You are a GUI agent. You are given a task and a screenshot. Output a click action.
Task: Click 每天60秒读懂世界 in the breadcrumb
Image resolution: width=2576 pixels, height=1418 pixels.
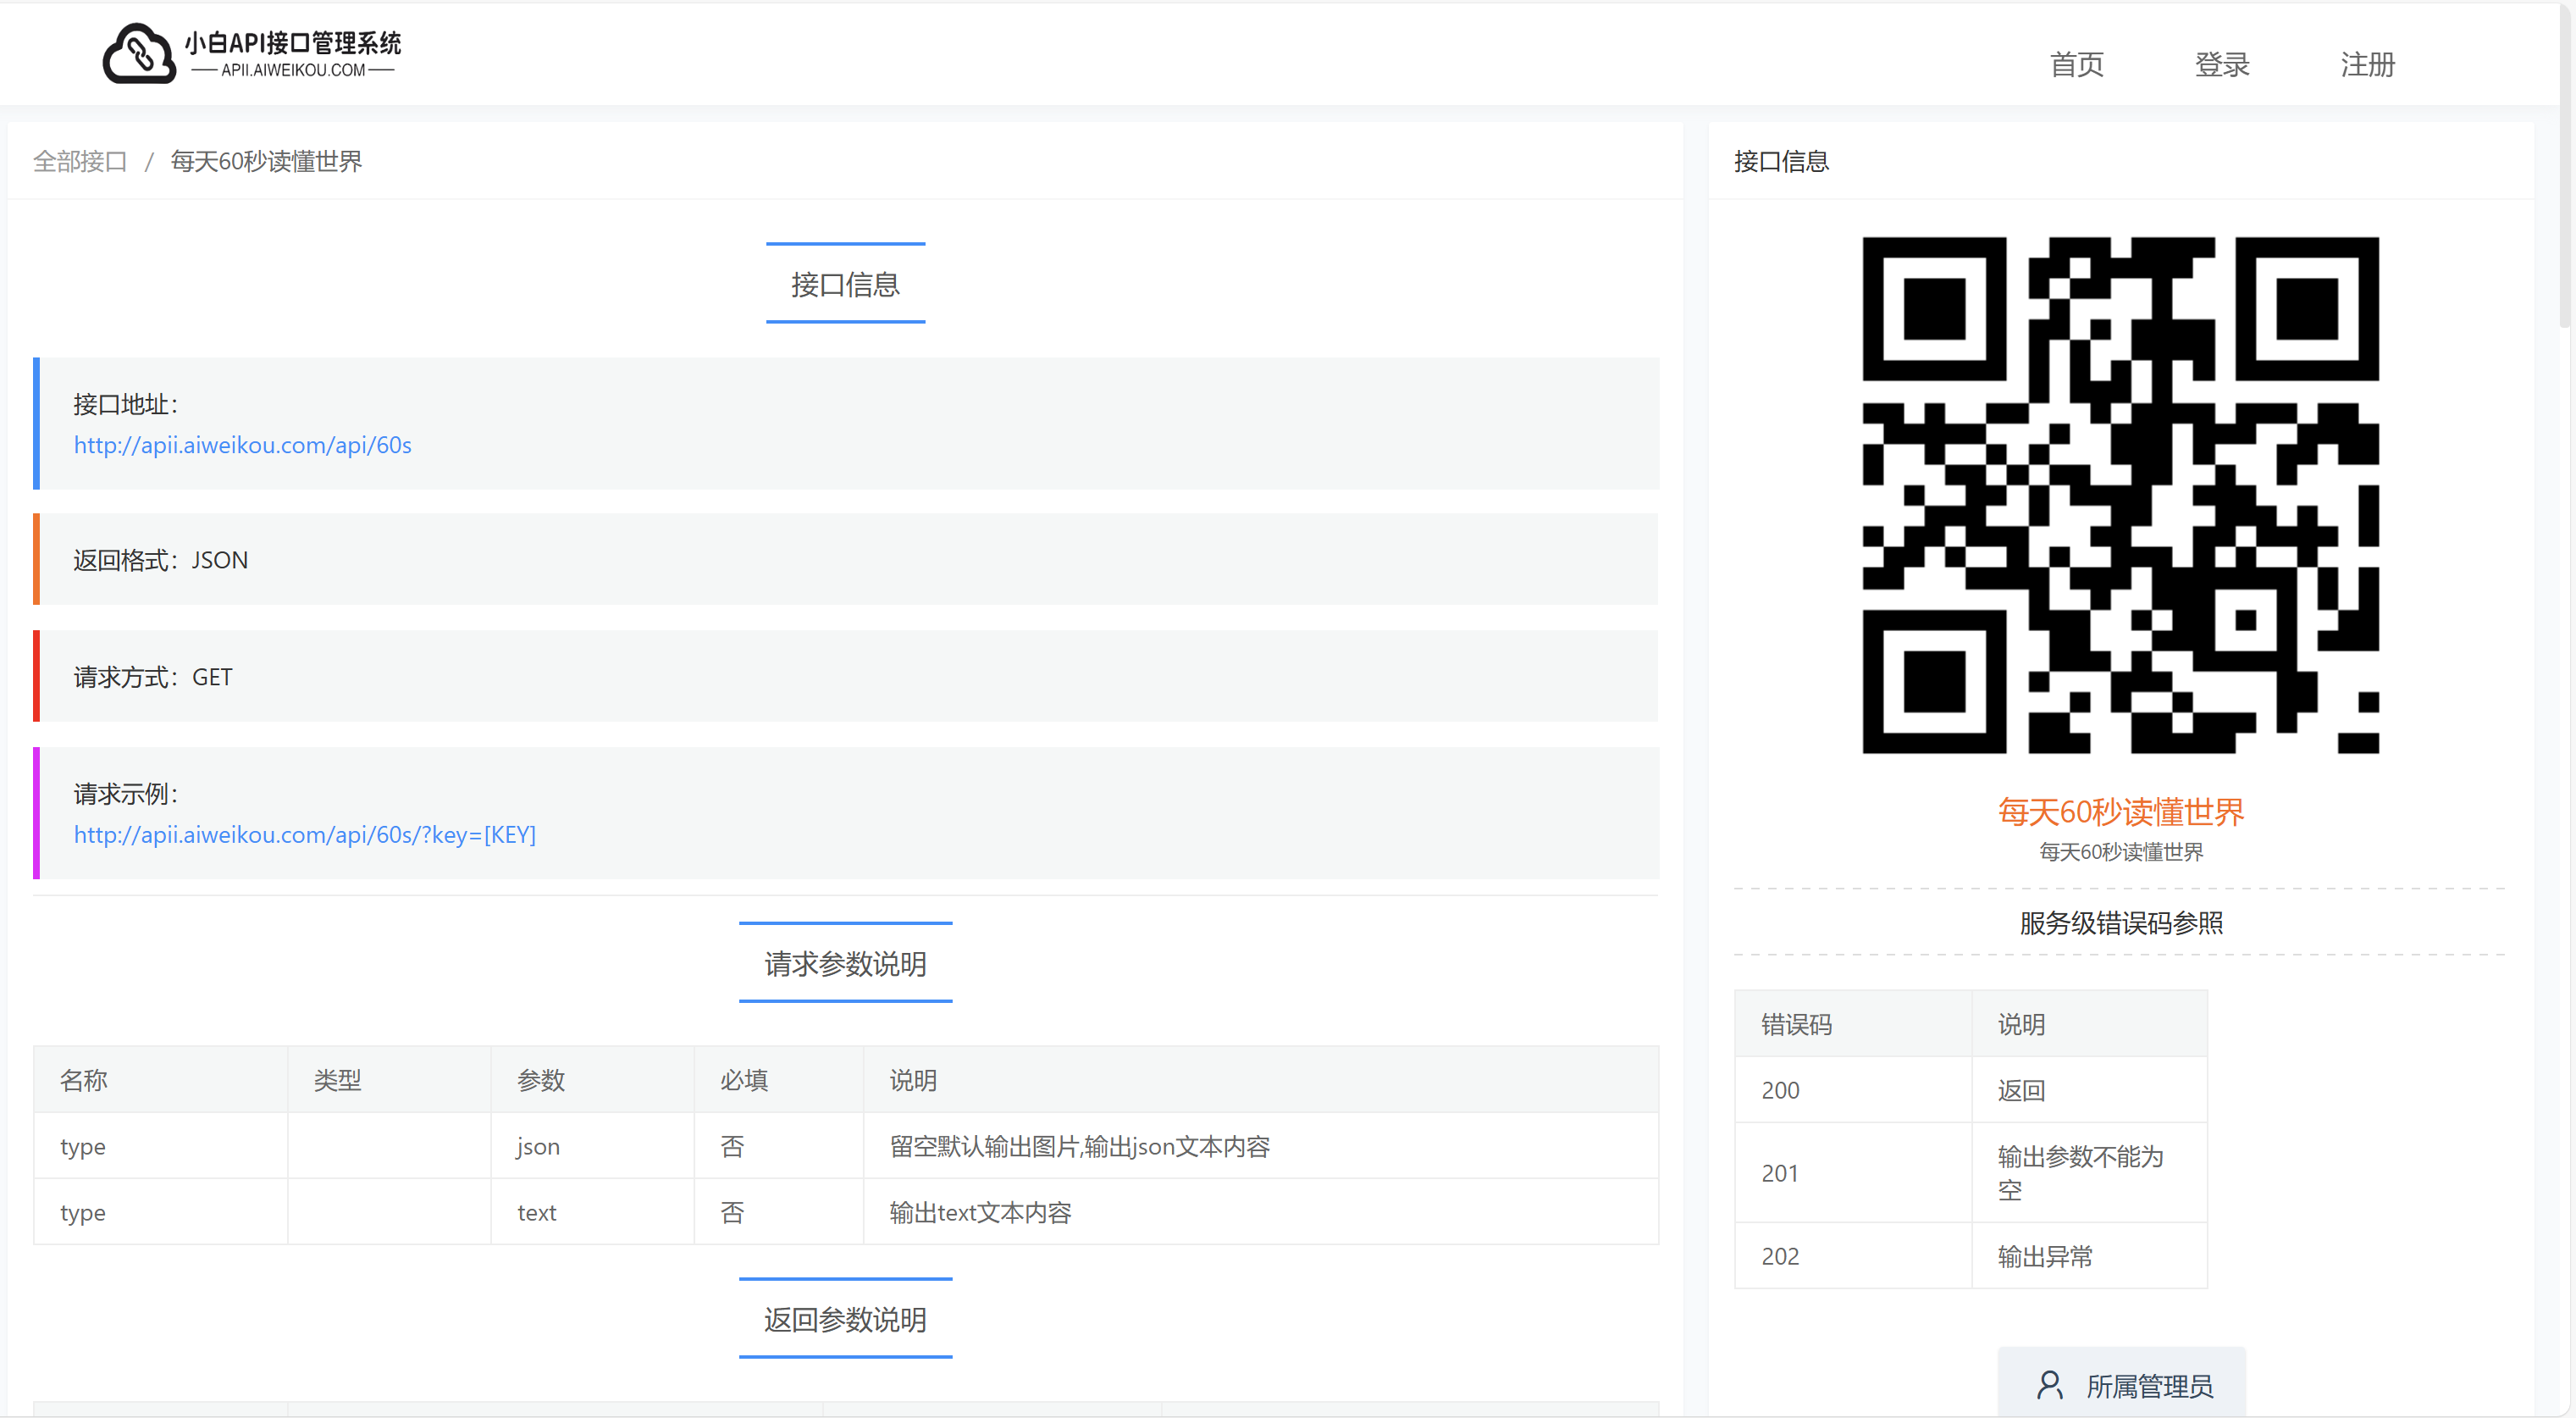coord(265,161)
